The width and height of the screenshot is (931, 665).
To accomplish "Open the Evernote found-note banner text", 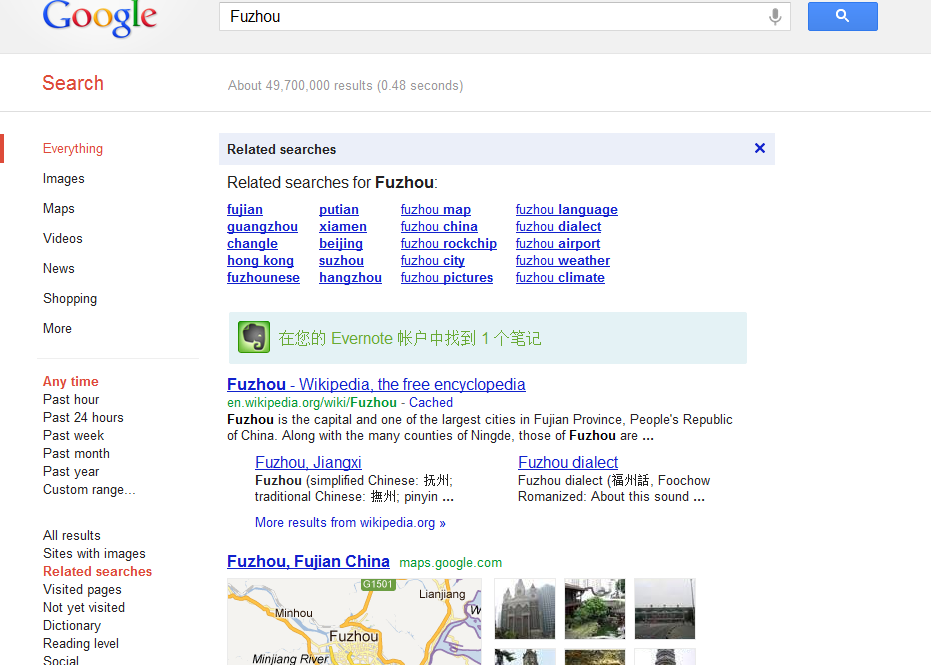I will click(x=410, y=338).
